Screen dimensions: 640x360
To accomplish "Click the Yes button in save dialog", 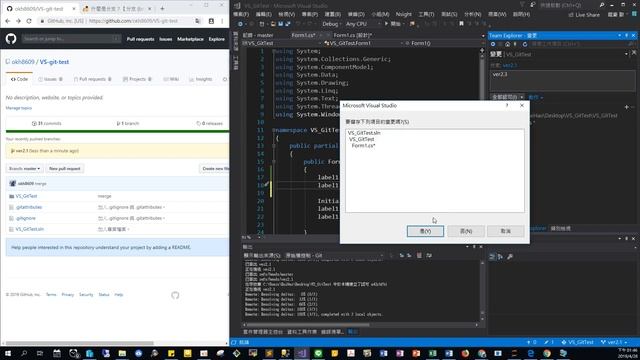I will tap(425, 231).
